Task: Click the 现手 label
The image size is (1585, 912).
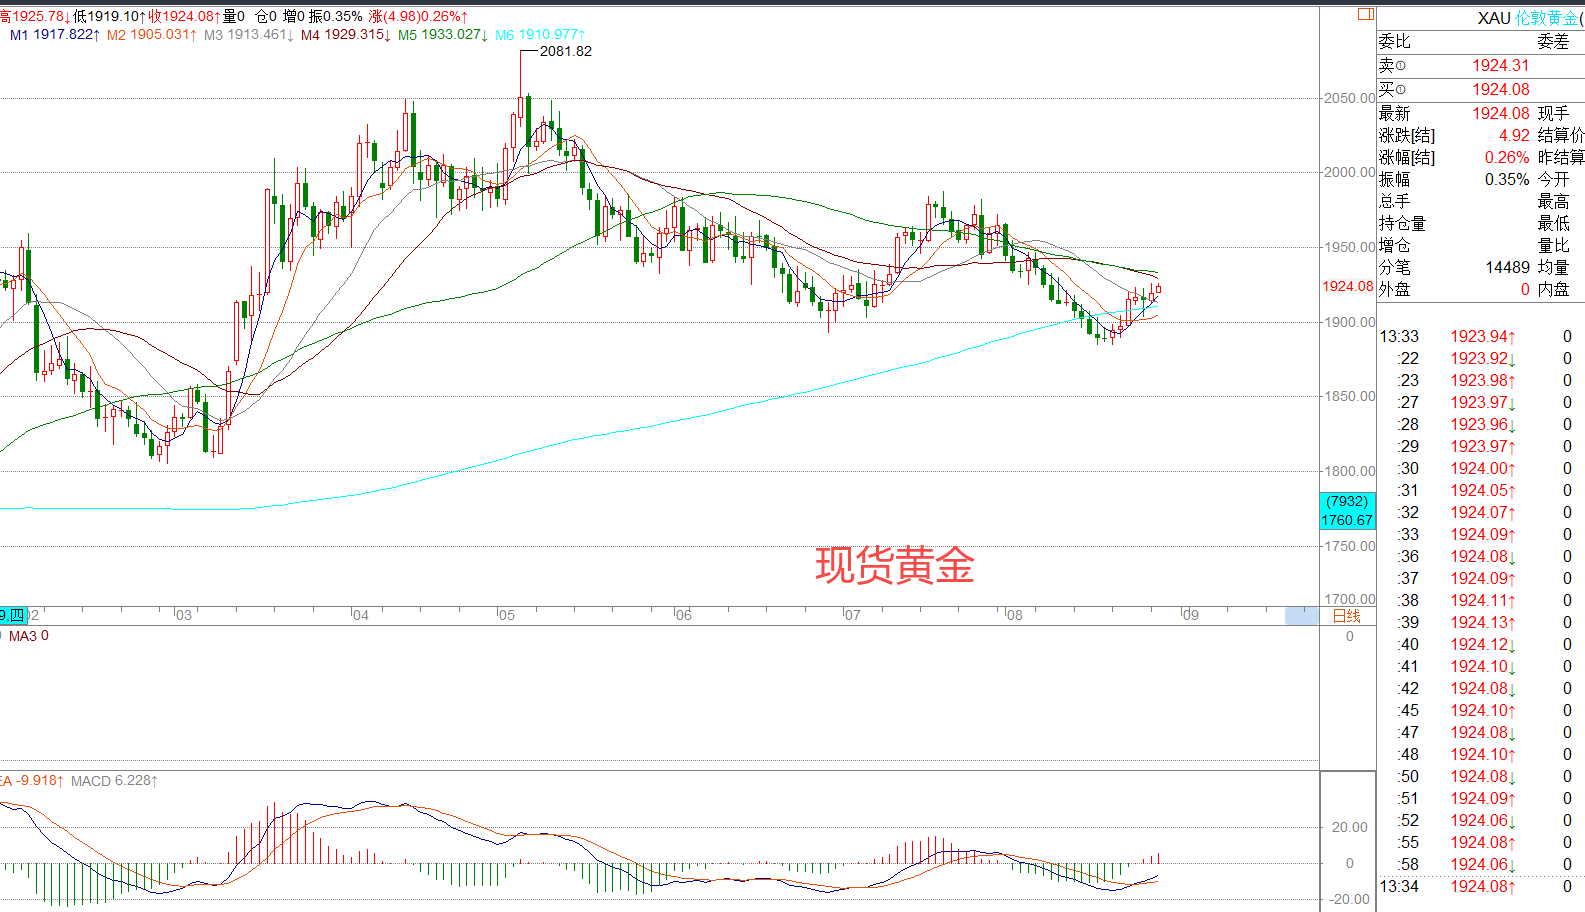Action: pyautogui.click(x=1553, y=113)
